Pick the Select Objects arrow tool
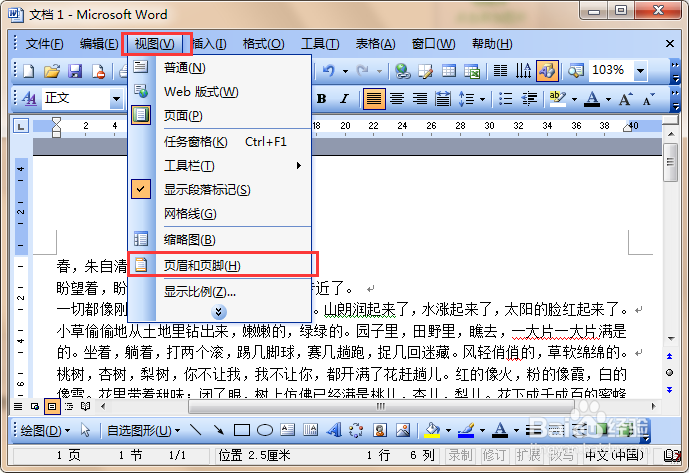This screenshot has width=689, height=473. (x=85, y=430)
